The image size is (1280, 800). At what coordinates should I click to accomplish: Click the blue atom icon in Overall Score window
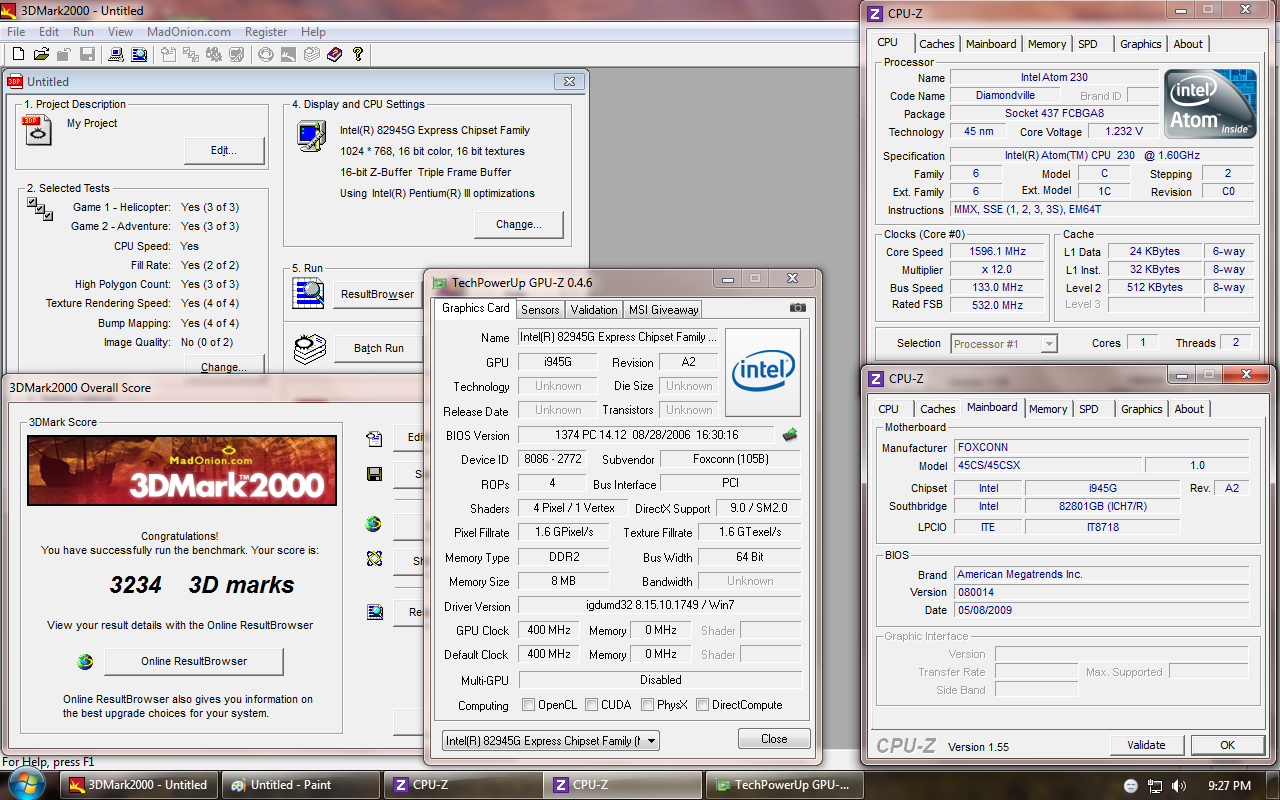pyautogui.click(x=375, y=559)
